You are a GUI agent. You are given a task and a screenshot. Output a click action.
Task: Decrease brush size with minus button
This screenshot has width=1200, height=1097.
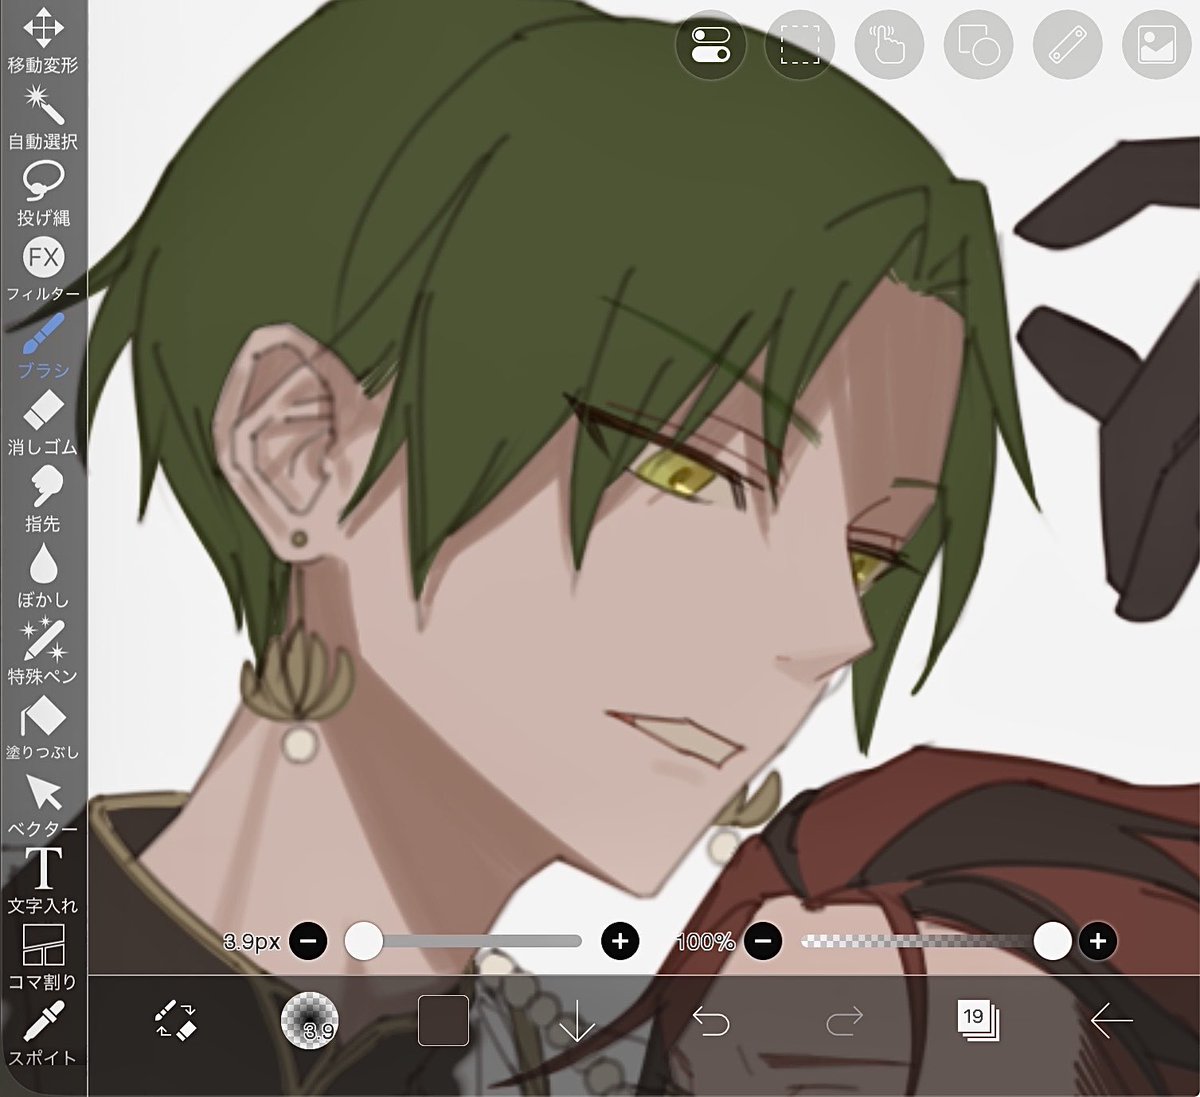308,941
